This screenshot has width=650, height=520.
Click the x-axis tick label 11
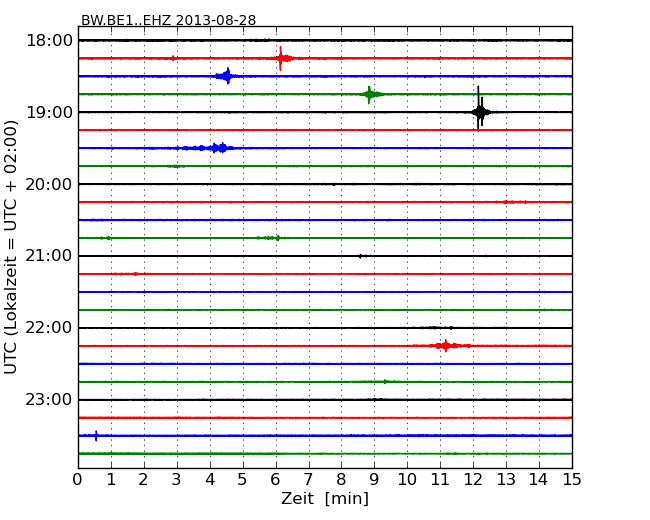click(x=440, y=480)
